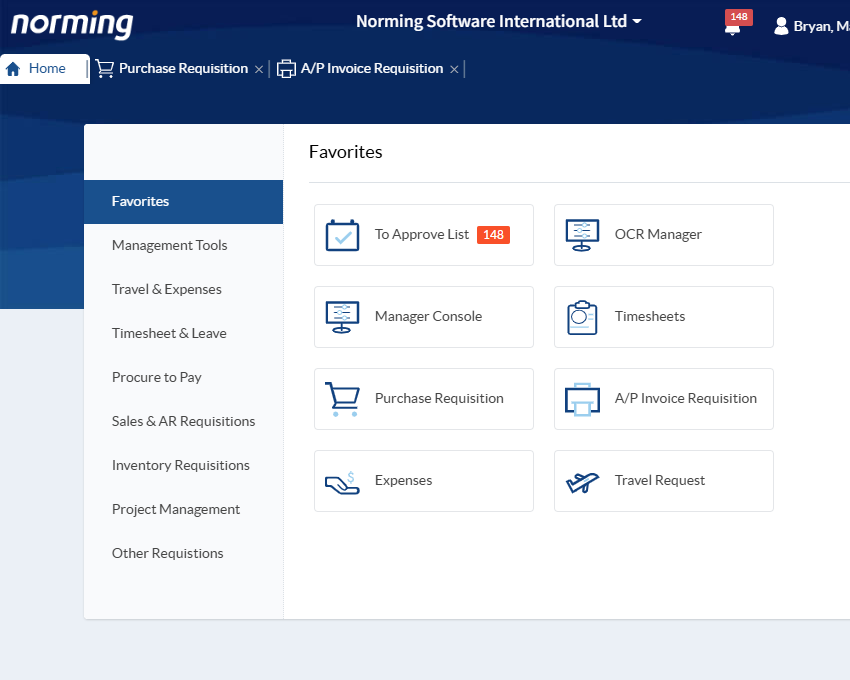Select Travel & Expenses in the sidebar
Image resolution: width=850 pixels, height=680 pixels.
point(166,289)
